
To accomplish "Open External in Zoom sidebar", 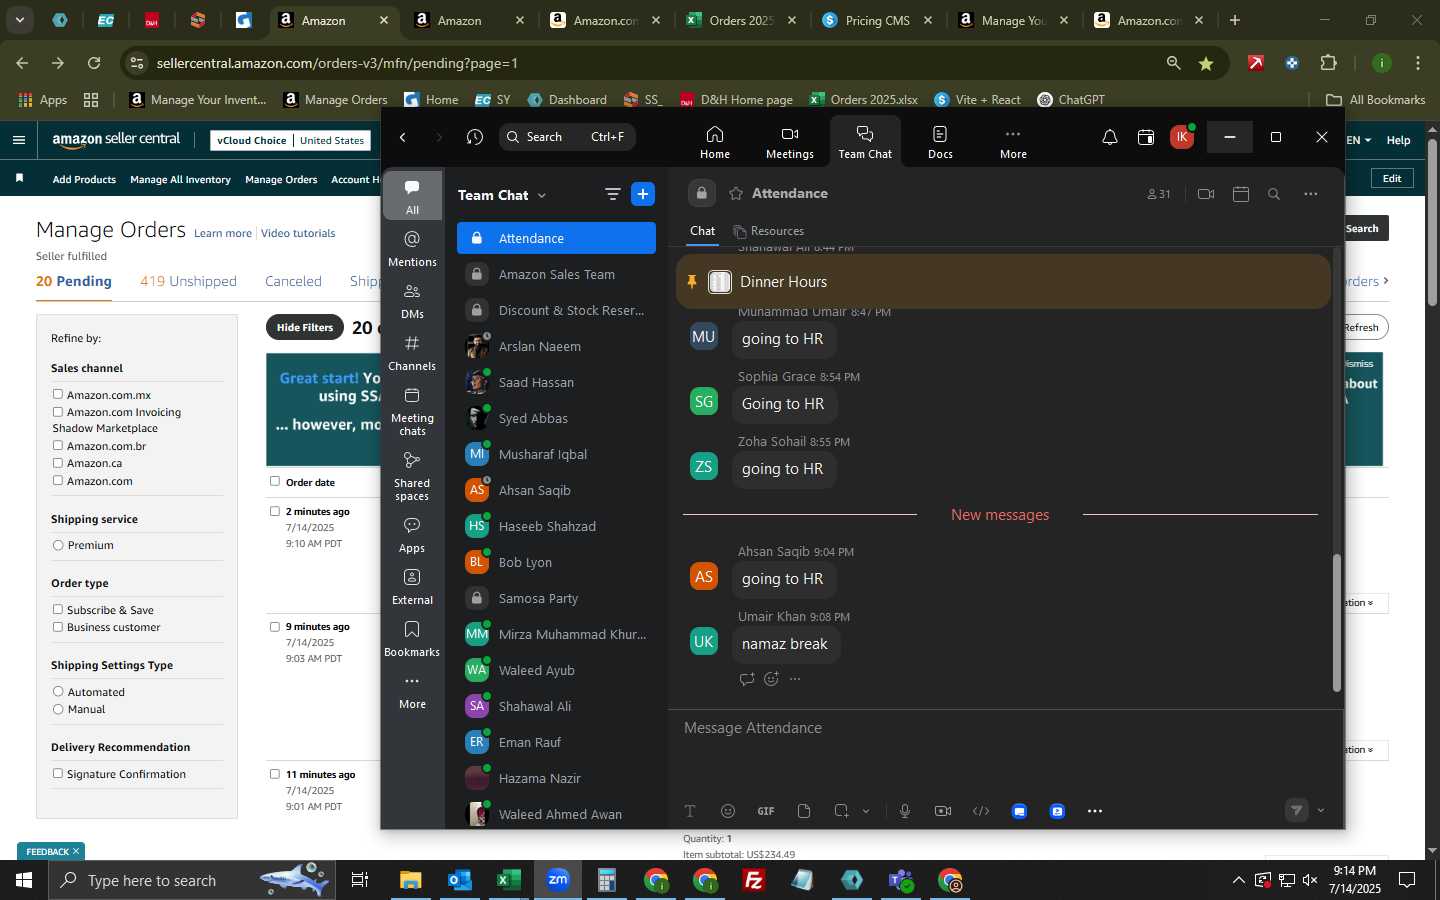I will click(x=412, y=586).
